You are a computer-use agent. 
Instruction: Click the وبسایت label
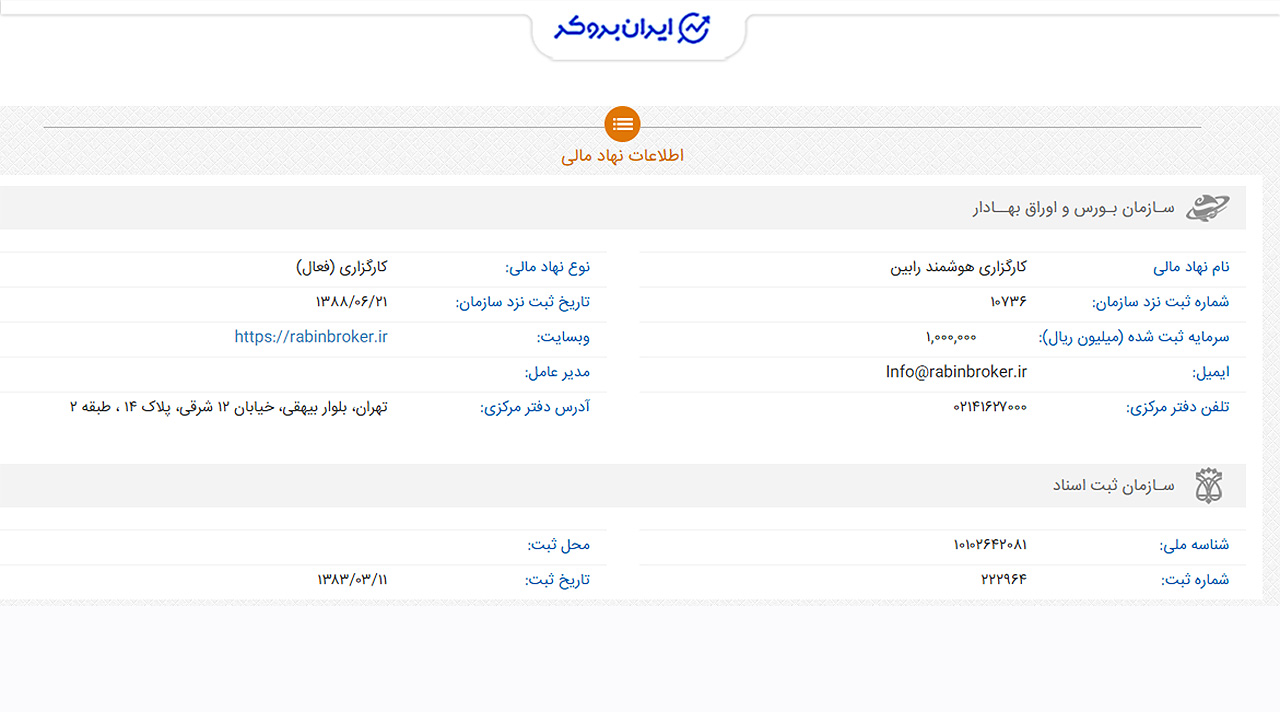pos(563,337)
